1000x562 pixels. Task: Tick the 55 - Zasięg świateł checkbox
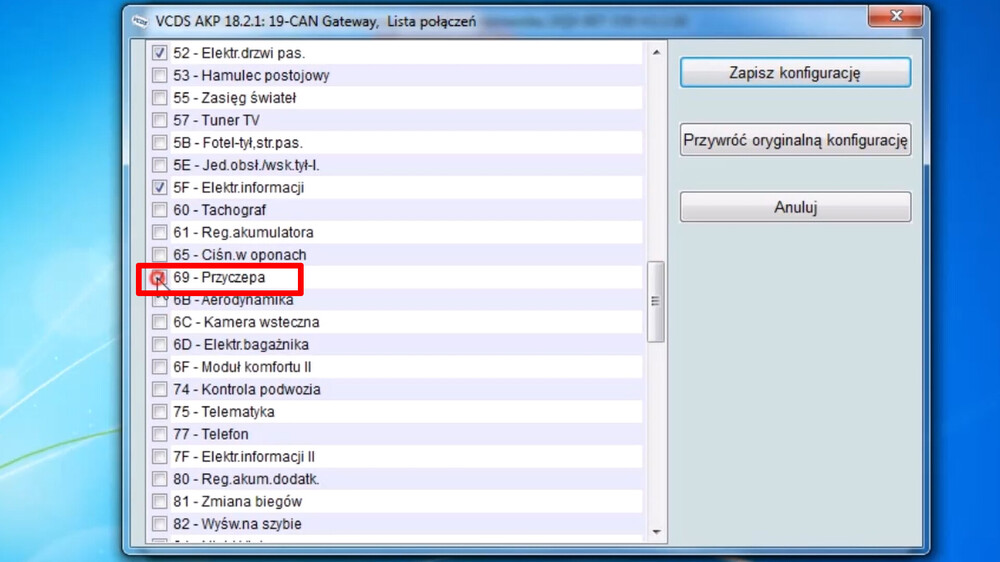(x=159, y=98)
